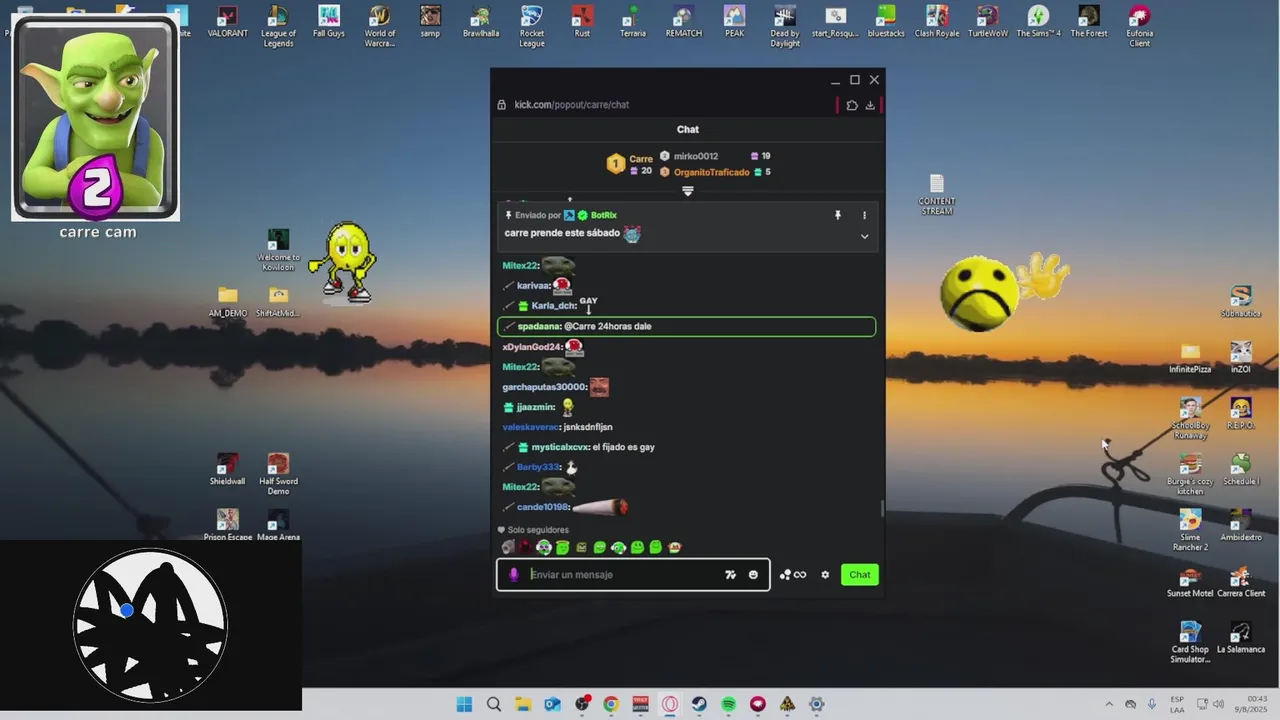Click the Chat header tab
The image size is (1280, 720).
[688, 129]
